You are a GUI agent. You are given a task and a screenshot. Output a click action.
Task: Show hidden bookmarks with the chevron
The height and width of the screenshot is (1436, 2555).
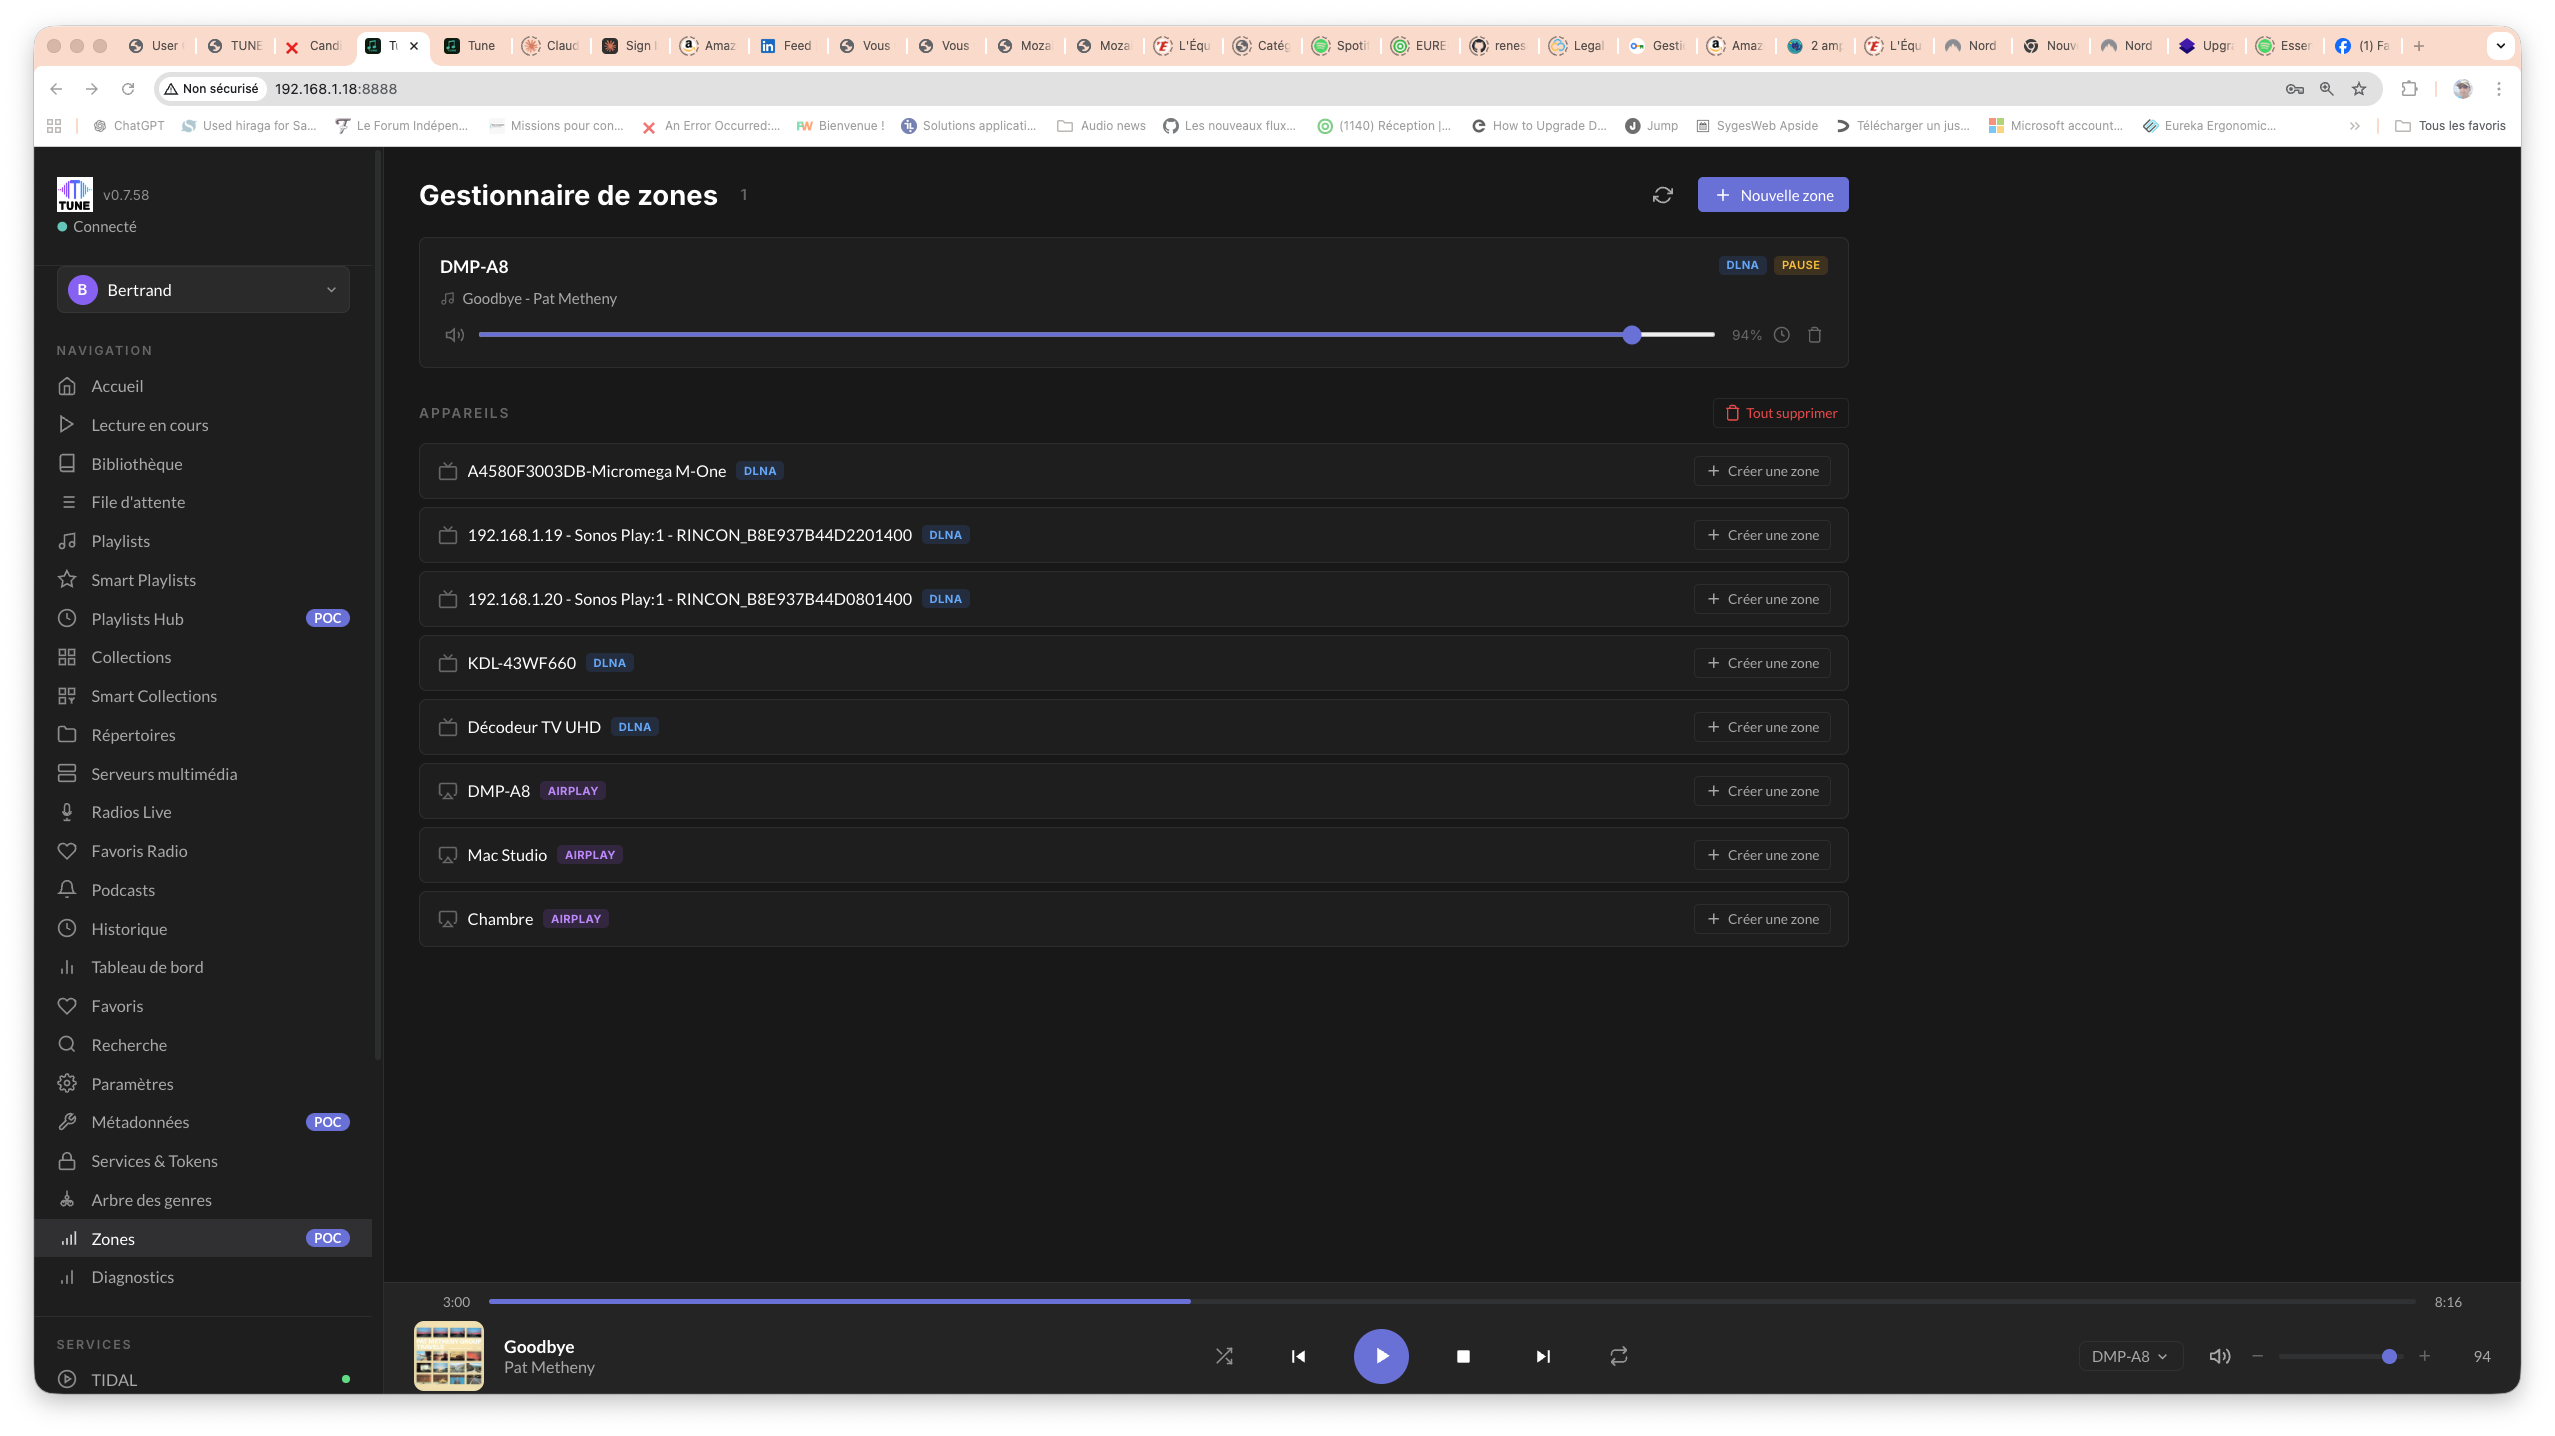pos(2354,126)
